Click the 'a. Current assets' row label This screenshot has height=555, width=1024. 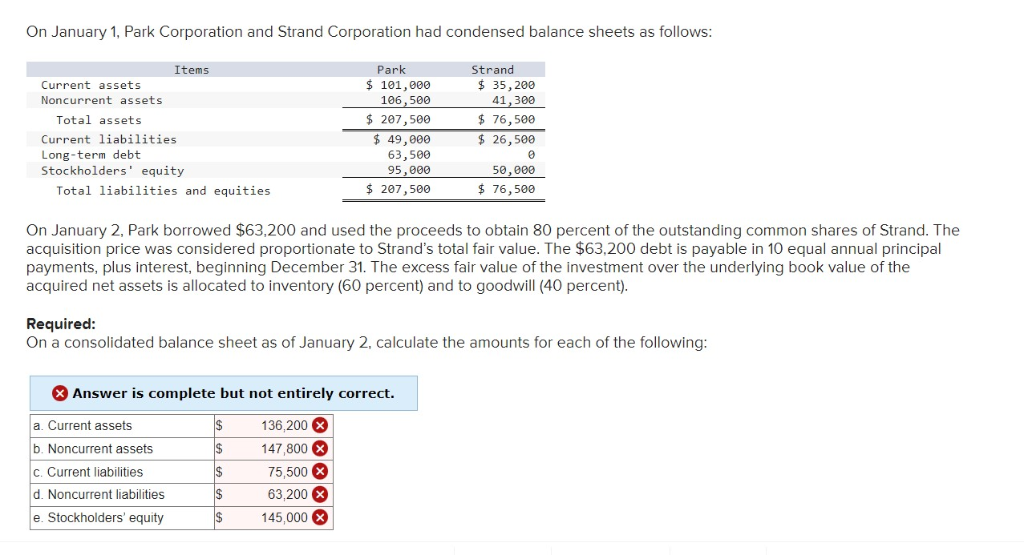[x=82, y=426]
